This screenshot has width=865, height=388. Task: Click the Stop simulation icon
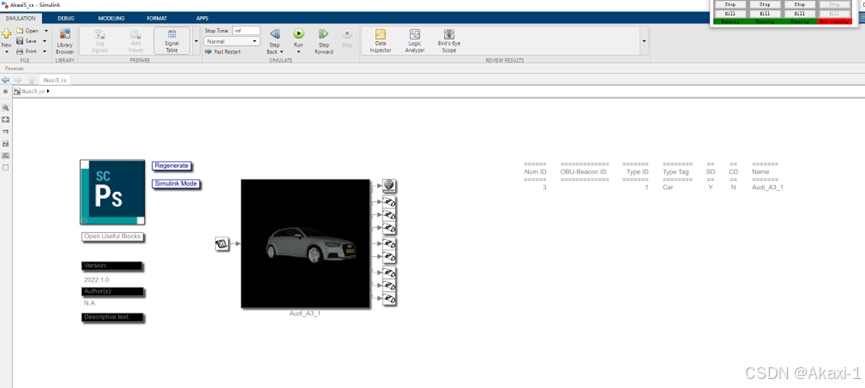(347, 34)
